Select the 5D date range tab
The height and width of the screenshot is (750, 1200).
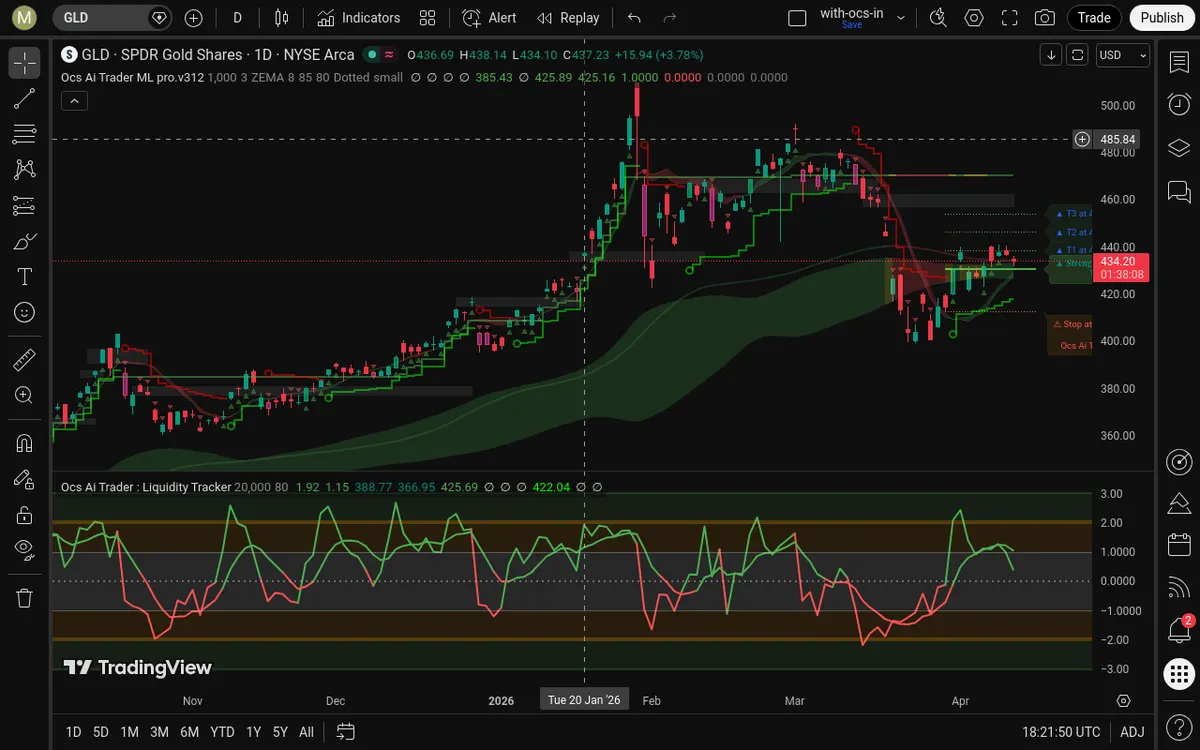(101, 732)
